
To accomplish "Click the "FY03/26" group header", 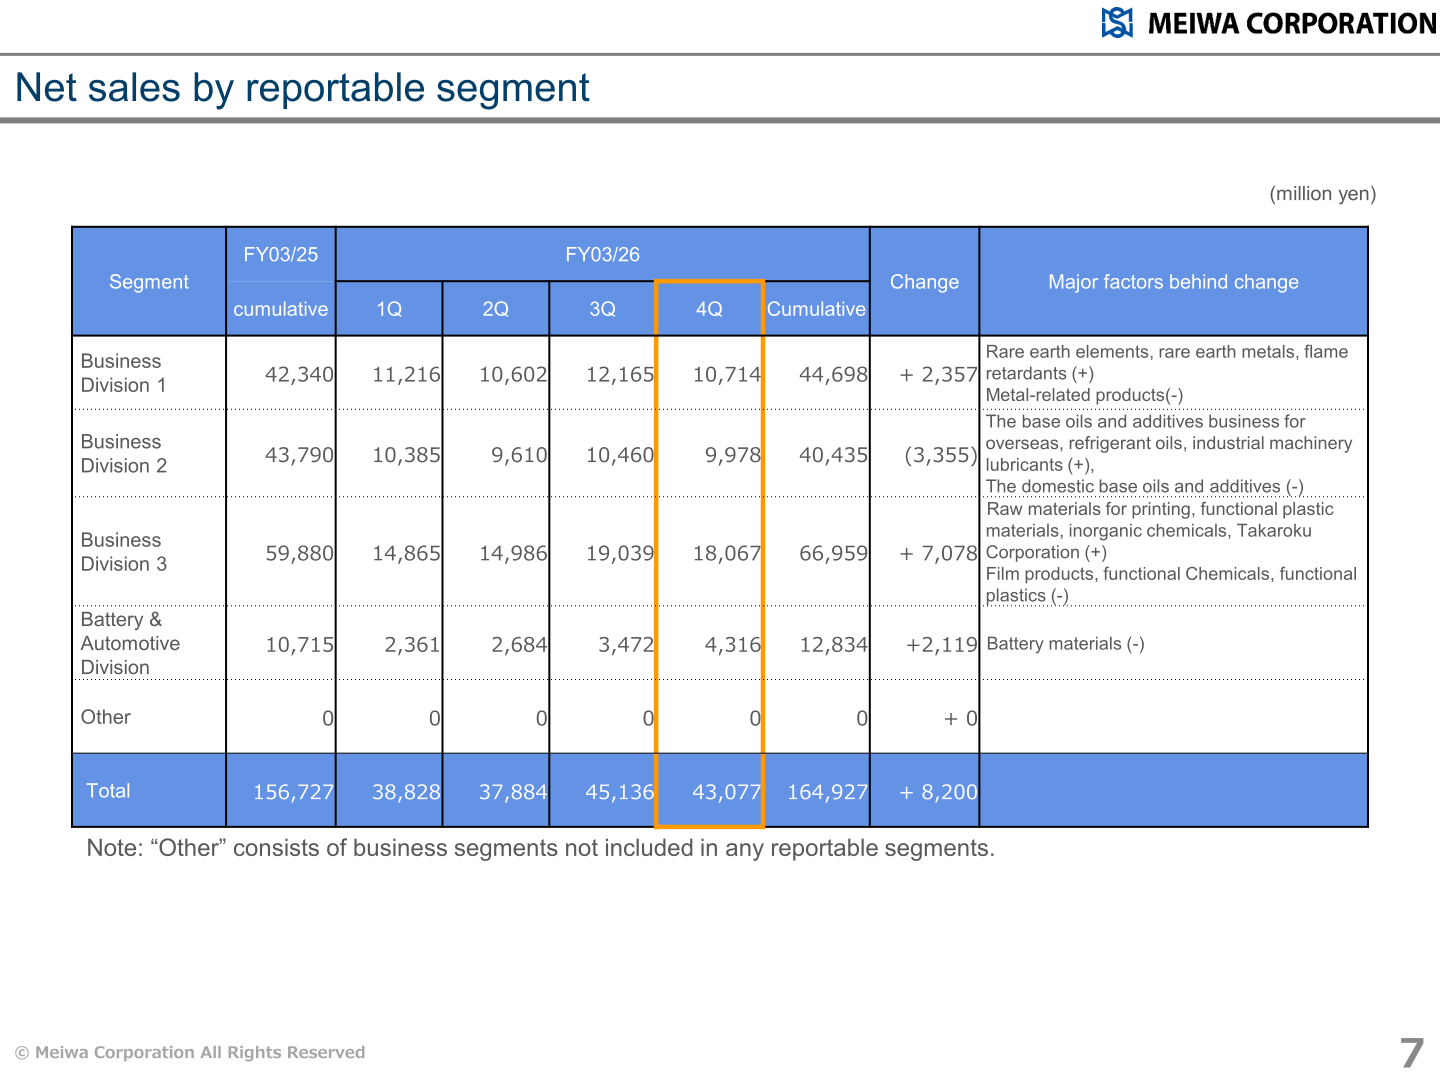I will point(602,255).
